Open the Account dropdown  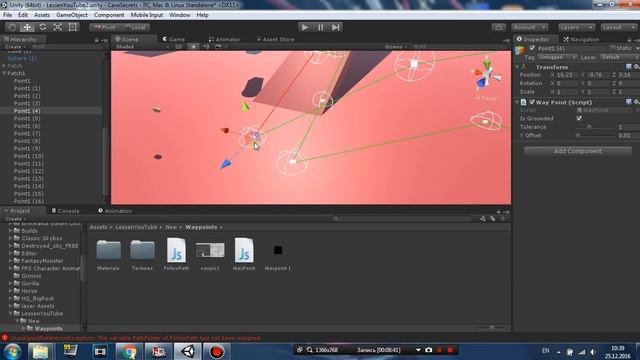(529, 27)
